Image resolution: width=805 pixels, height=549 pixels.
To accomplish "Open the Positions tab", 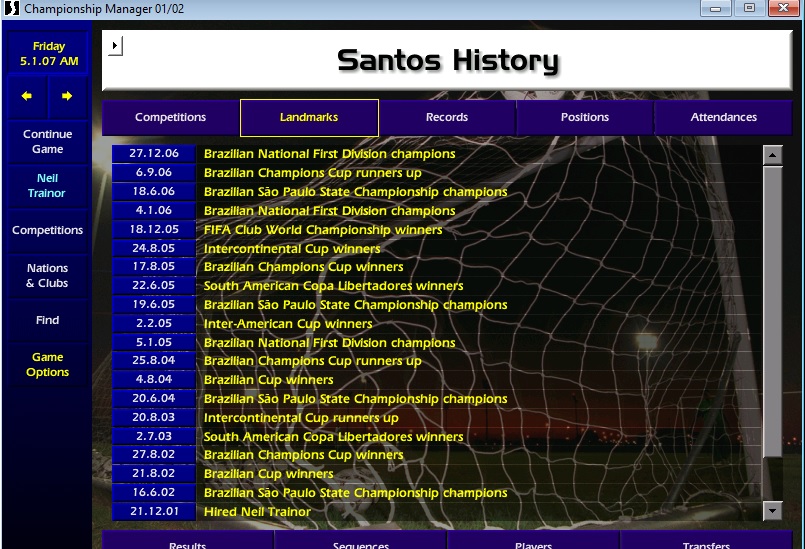I will [585, 117].
